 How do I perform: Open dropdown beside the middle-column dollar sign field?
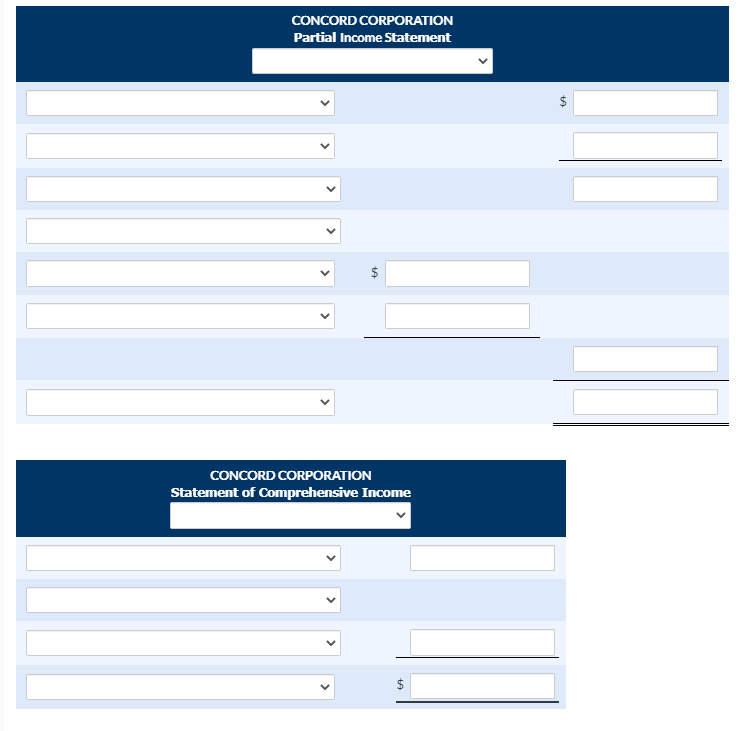(x=180, y=273)
